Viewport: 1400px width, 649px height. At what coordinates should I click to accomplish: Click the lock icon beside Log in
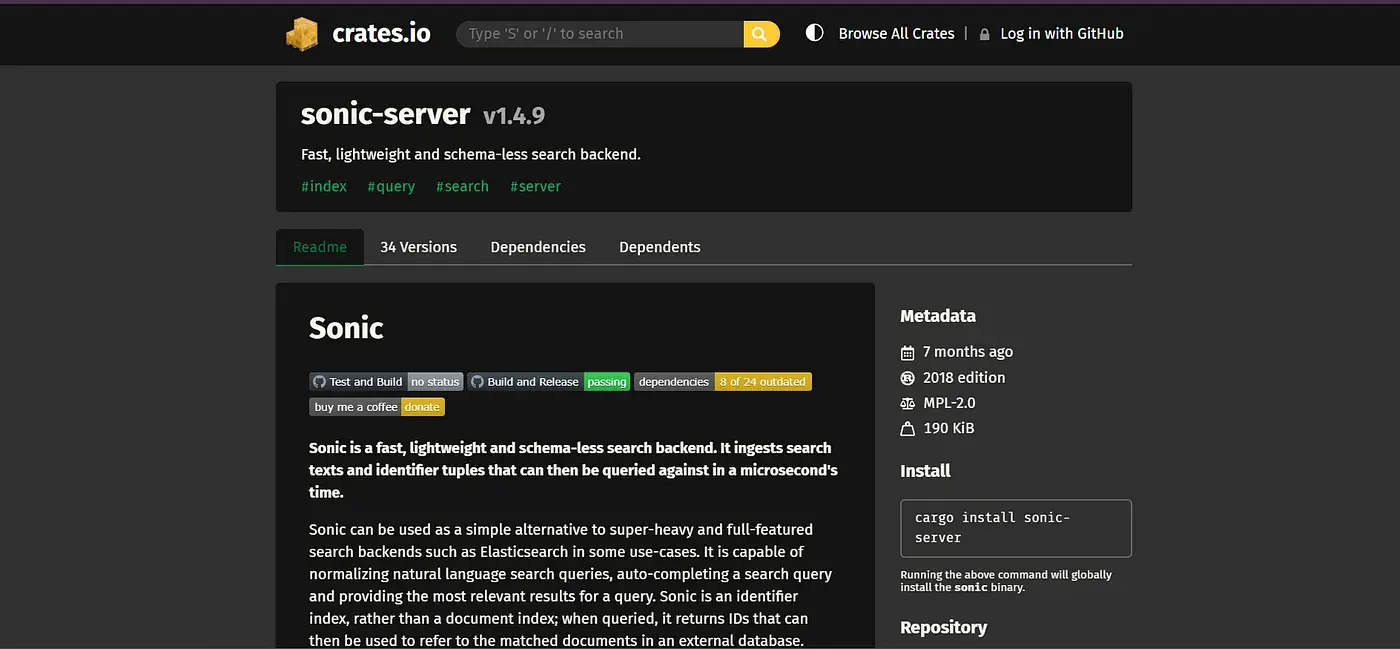[x=985, y=34]
